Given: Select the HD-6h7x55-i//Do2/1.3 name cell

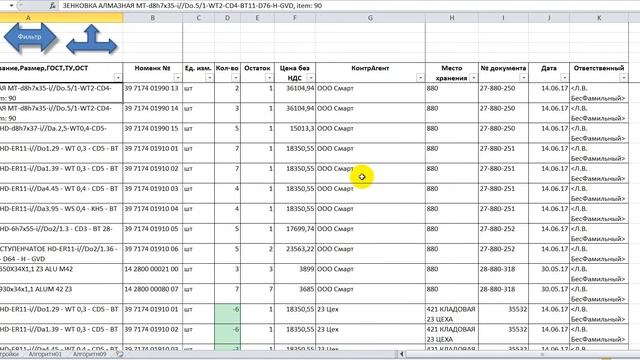Looking at the screenshot, I should pos(61,233).
